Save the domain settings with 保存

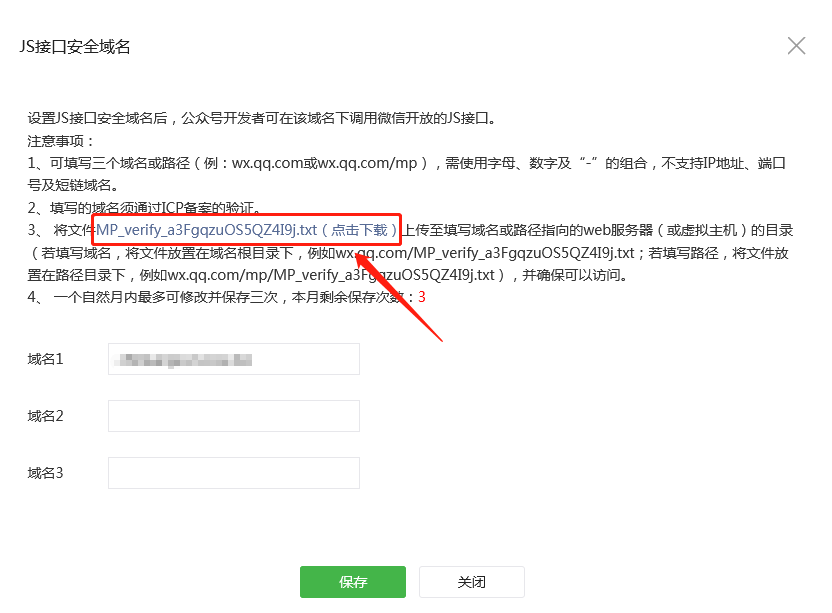353,582
